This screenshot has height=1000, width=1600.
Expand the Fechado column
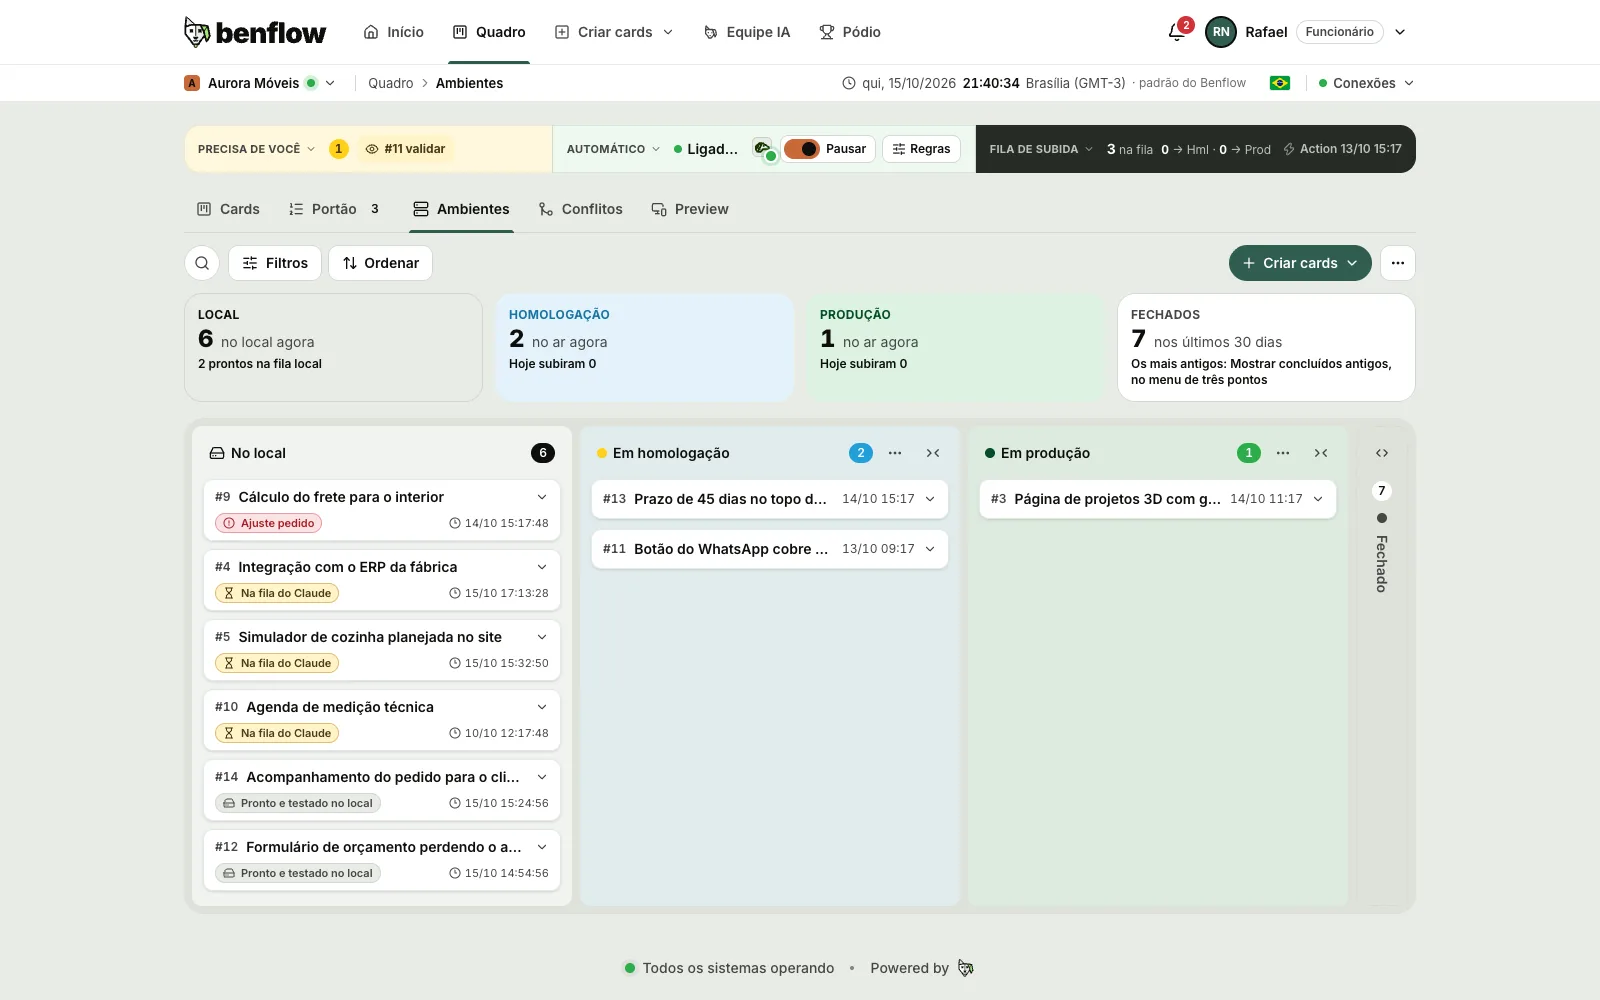pos(1382,453)
